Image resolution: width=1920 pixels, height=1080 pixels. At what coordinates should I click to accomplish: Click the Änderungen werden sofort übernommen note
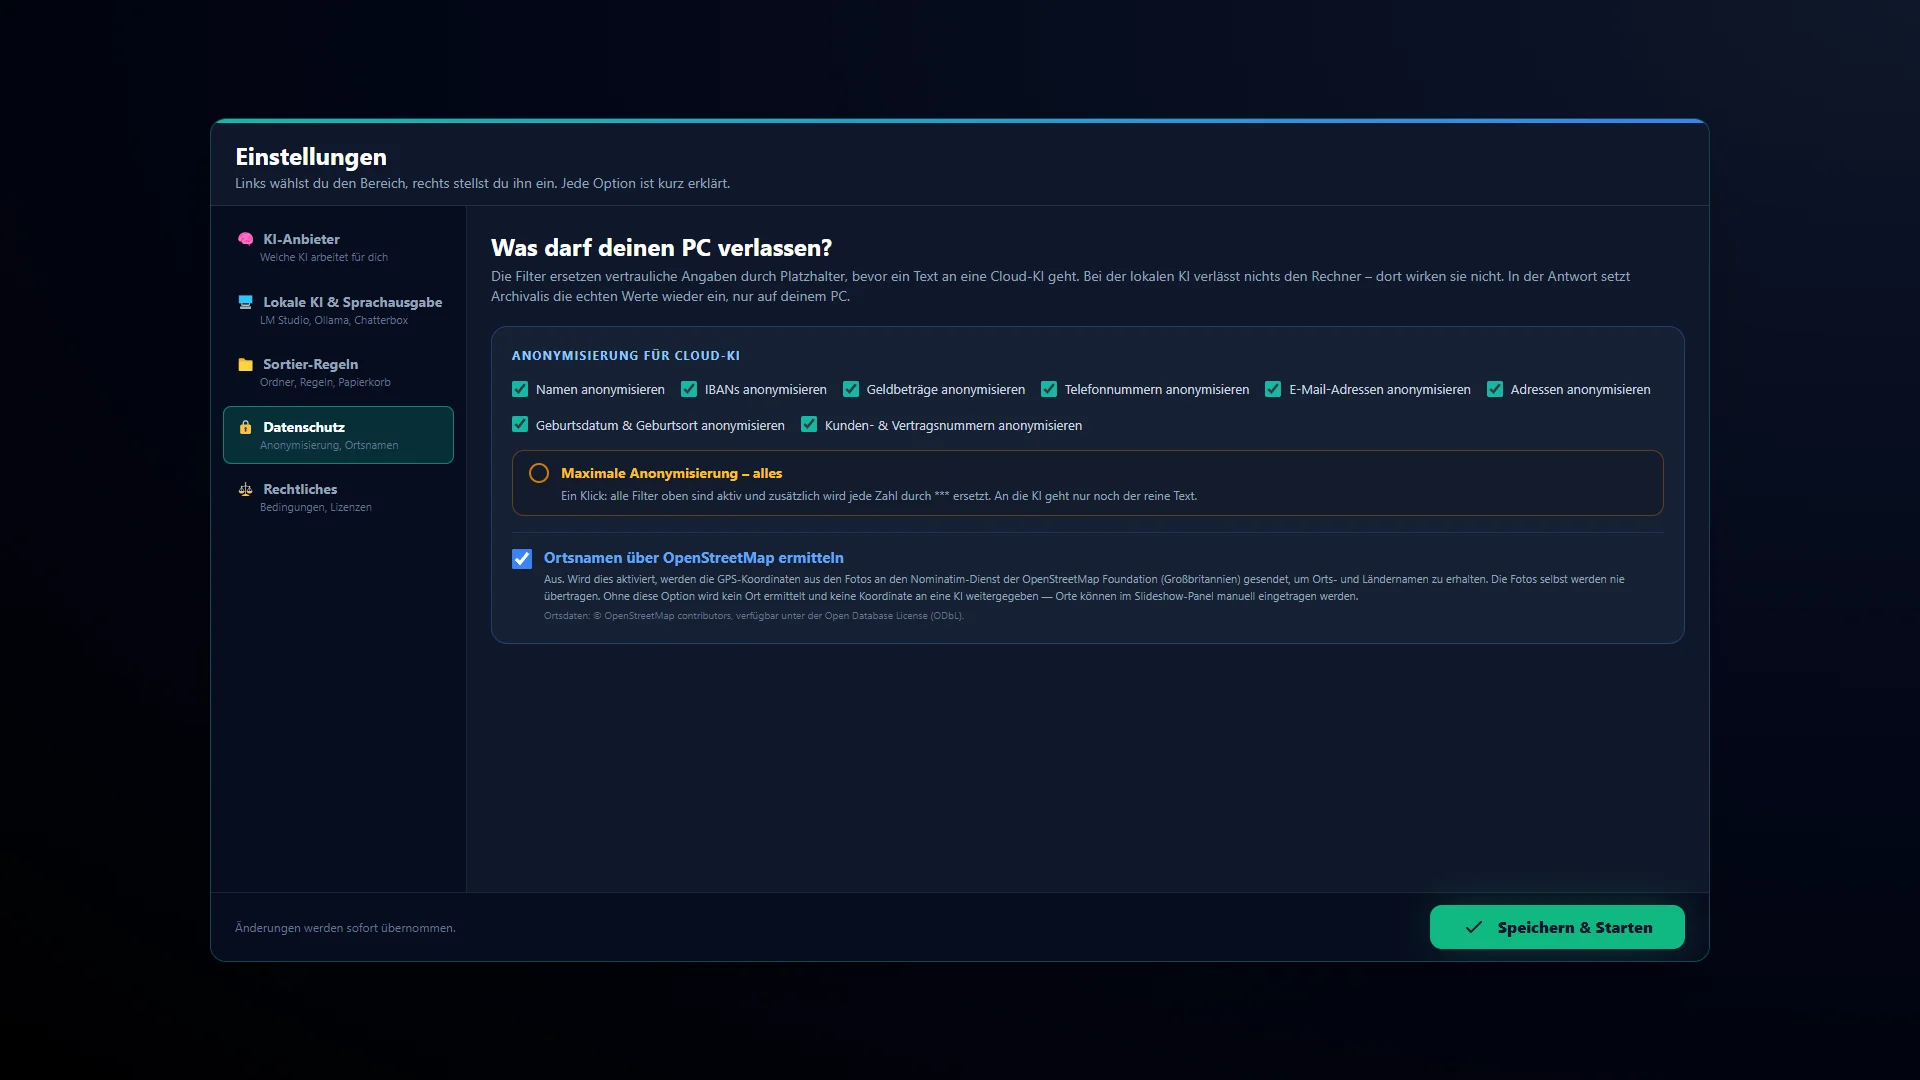[345, 928]
